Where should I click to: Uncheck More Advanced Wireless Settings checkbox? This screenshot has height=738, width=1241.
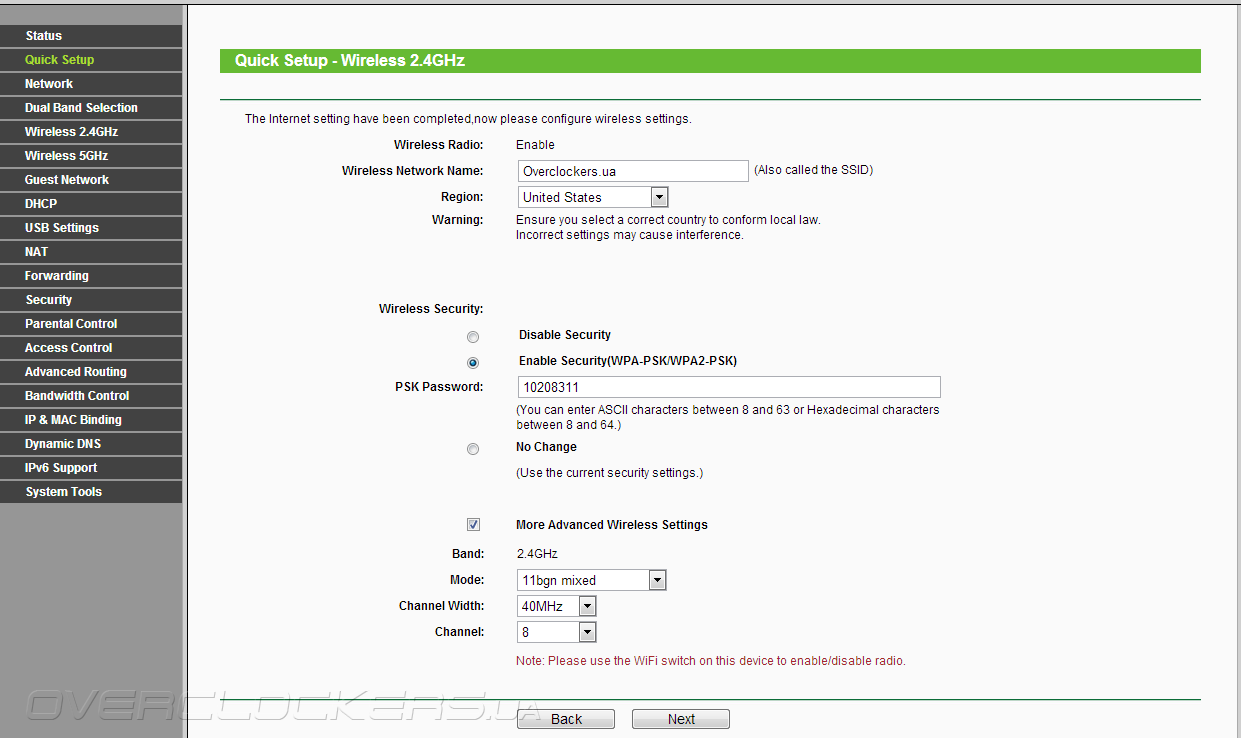pos(473,525)
